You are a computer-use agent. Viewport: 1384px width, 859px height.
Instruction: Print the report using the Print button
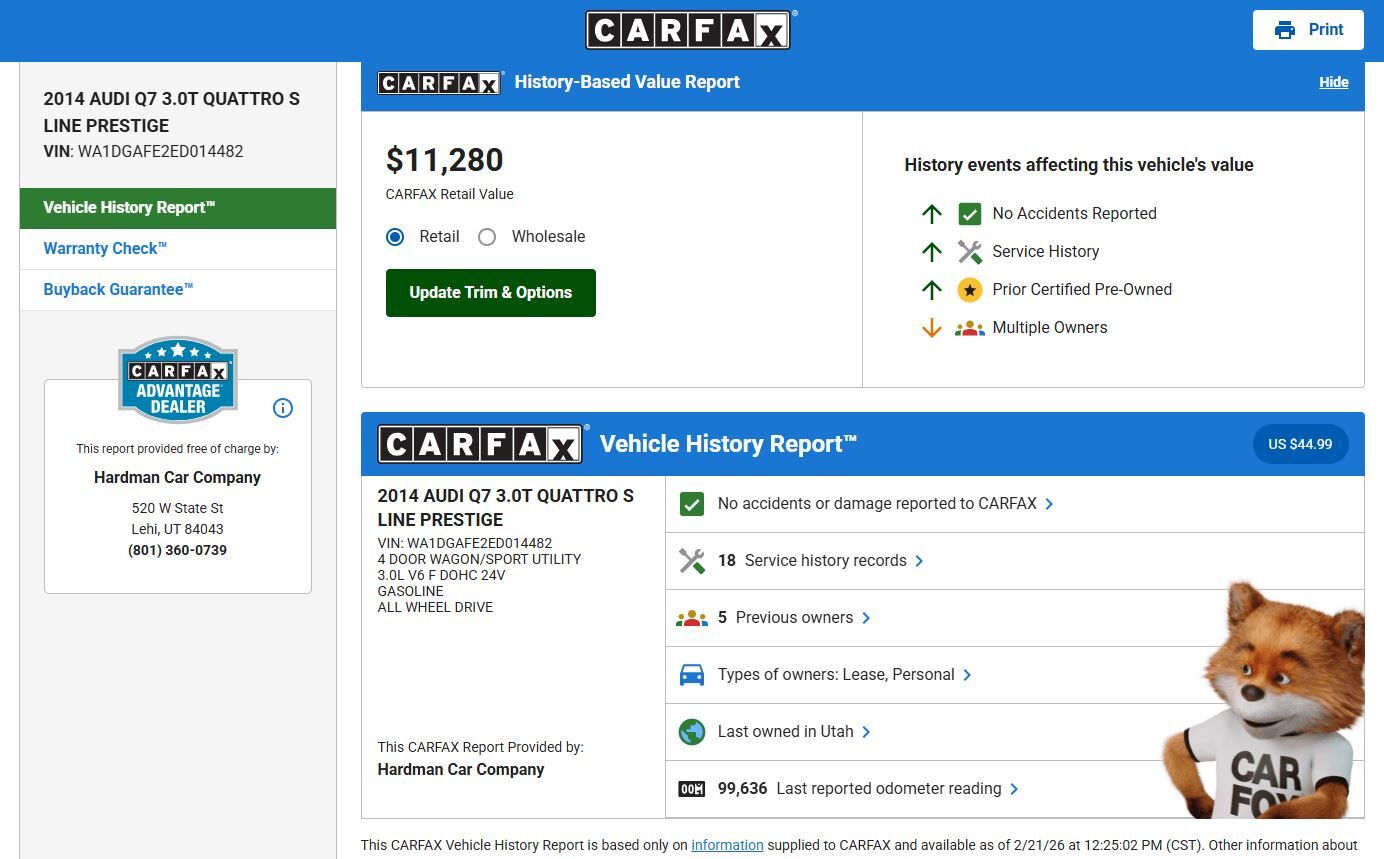tap(1308, 30)
